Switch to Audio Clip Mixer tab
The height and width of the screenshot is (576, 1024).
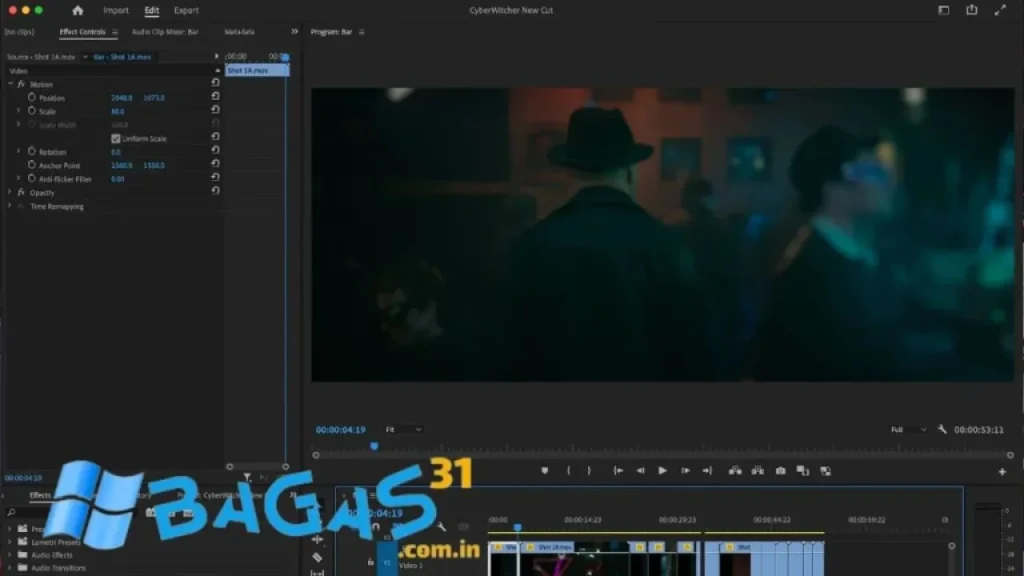tap(165, 31)
